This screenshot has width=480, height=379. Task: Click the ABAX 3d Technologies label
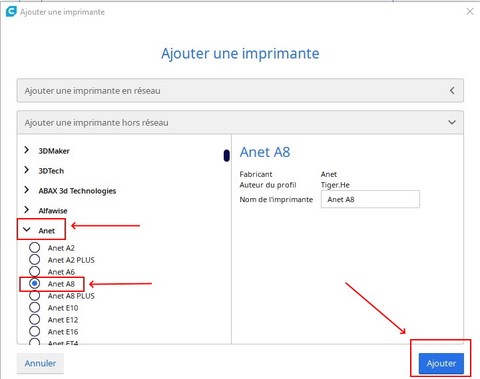(77, 191)
